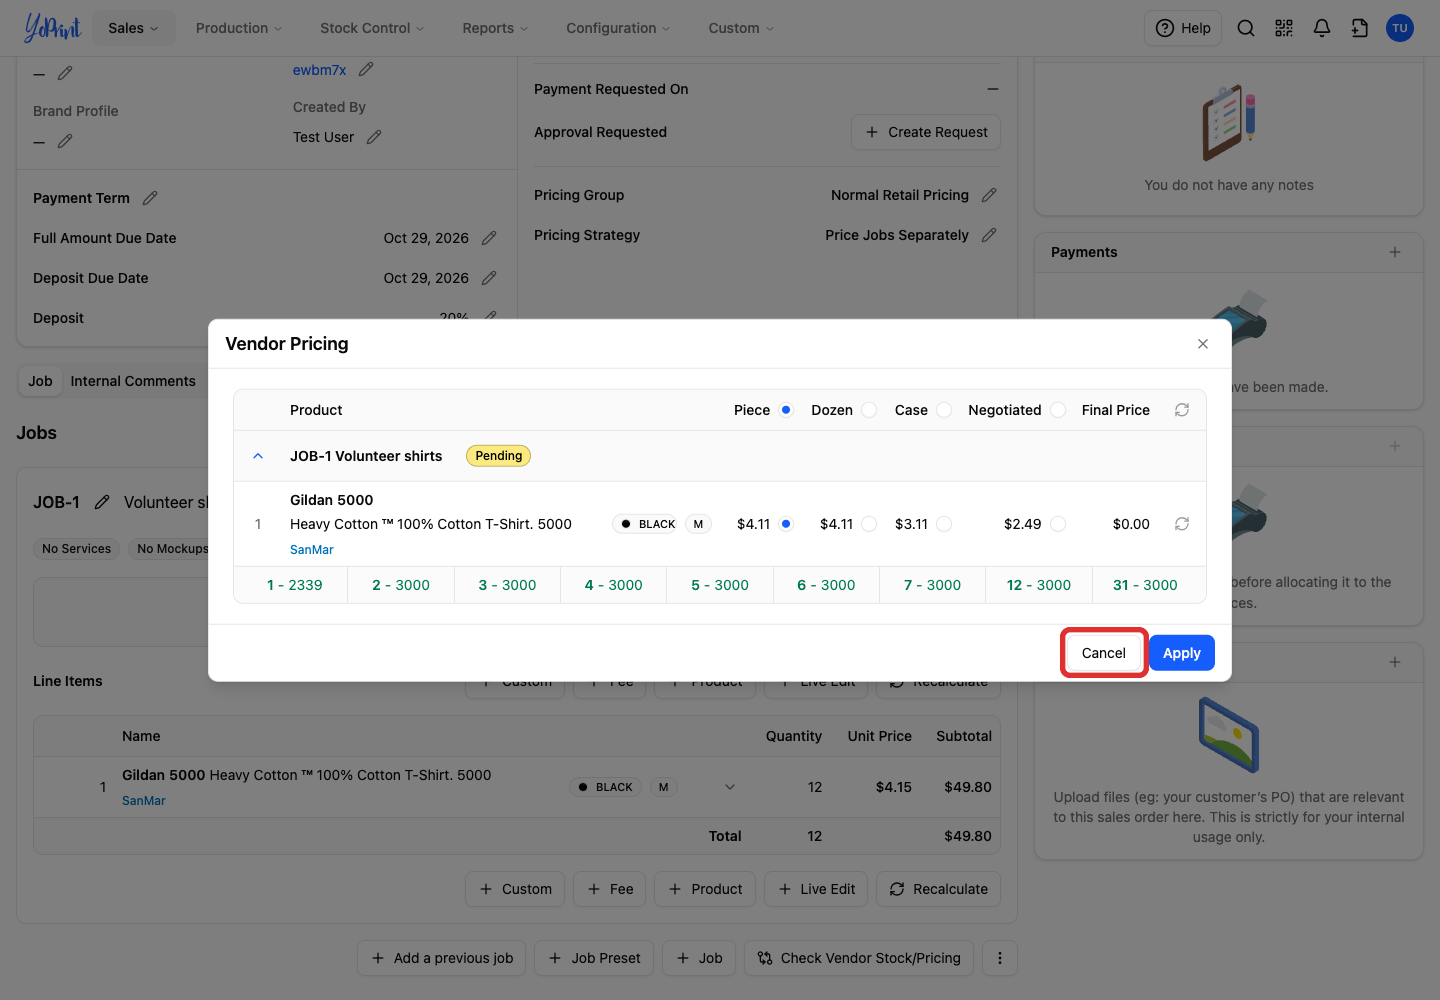Select warehouse stock cell 1 - 2339
The image size is (1440, 1000).
click(294, 585)
